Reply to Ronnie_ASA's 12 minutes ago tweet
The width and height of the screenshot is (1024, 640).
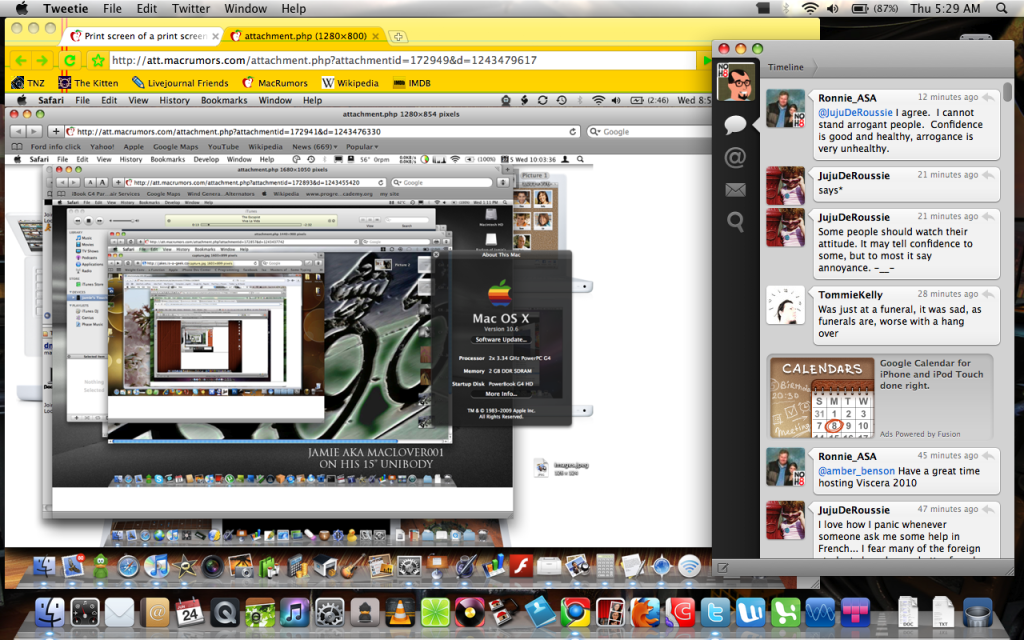point(989,97)
